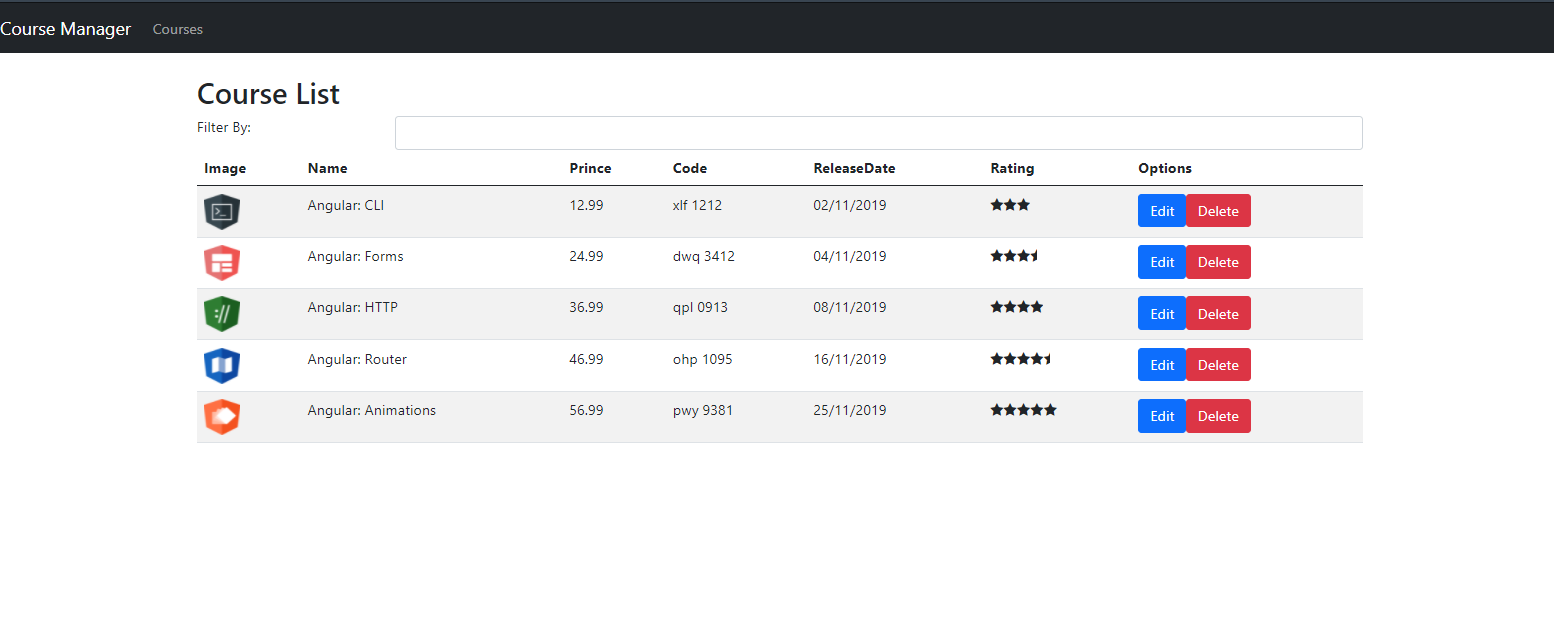This screenshot has width=1554, height=637.
Task: Click the Angular: HTTP course image
Action: (222, 314)
